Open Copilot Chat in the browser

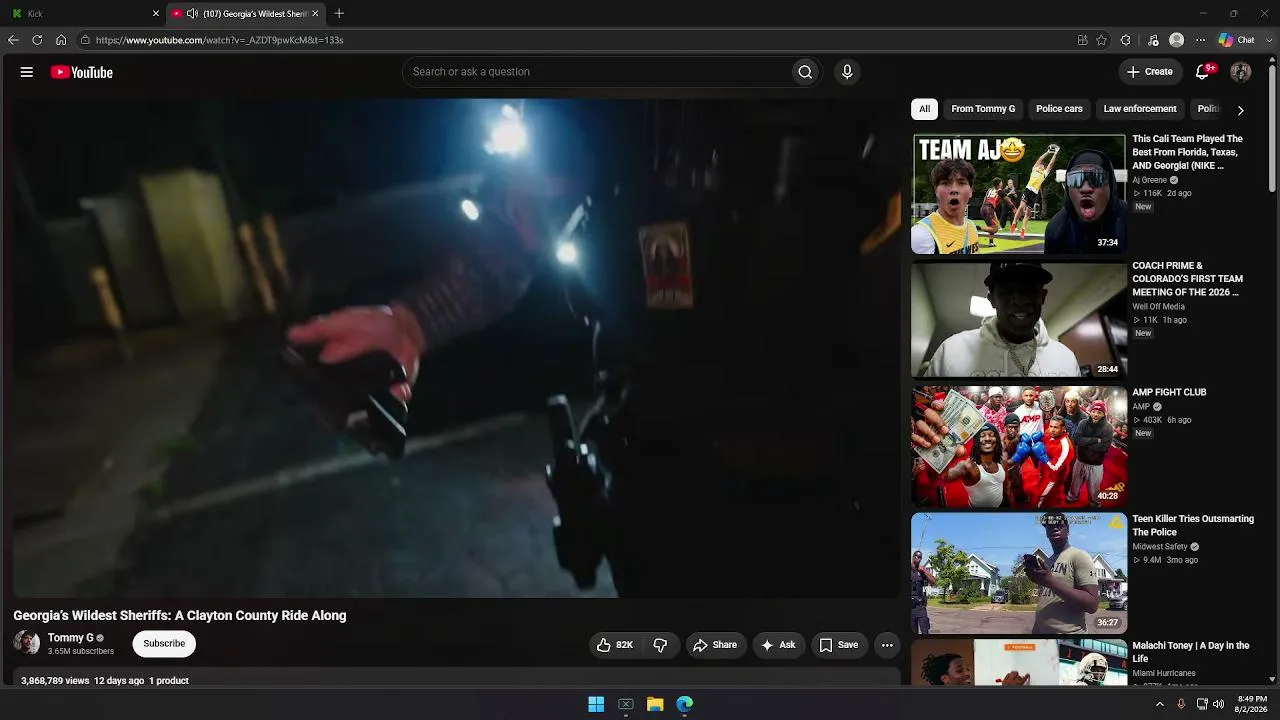1237,40
